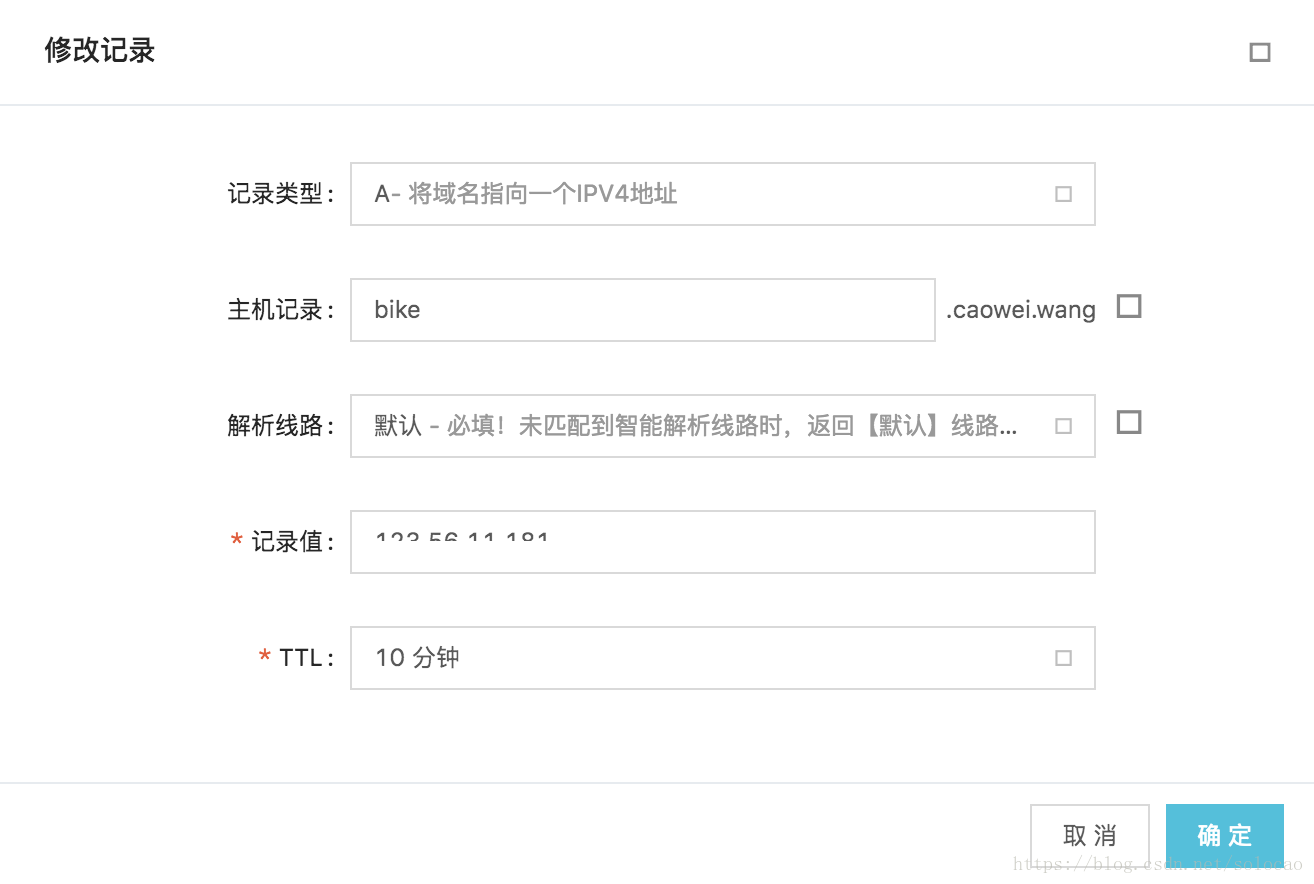Open the 10 分钟 TTL dropdown
This screenshot has height=884, width=1314.
click(x=723, y=658)
